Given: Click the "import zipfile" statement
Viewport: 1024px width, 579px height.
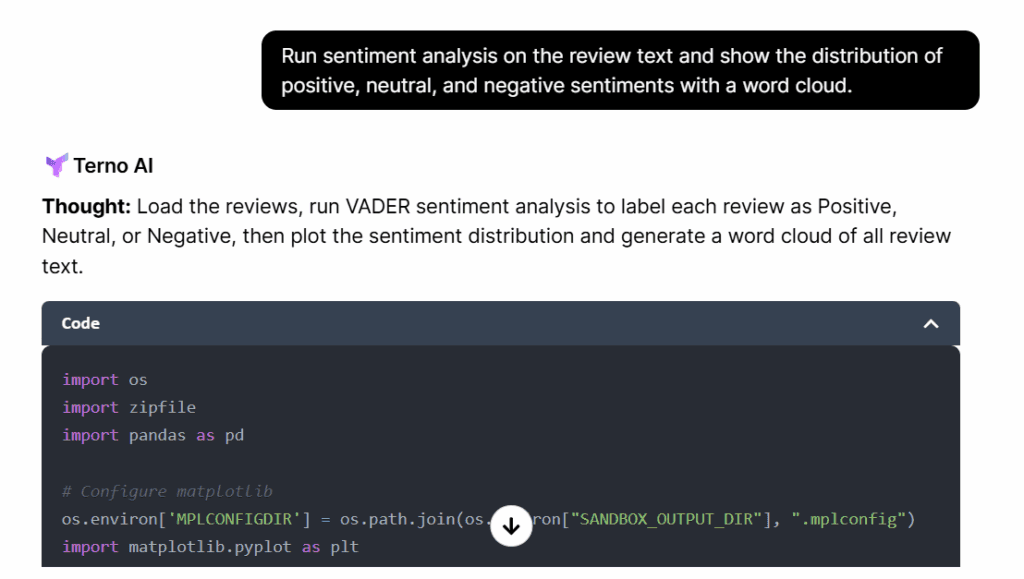Looking at the screenshot, I should 129,407.
